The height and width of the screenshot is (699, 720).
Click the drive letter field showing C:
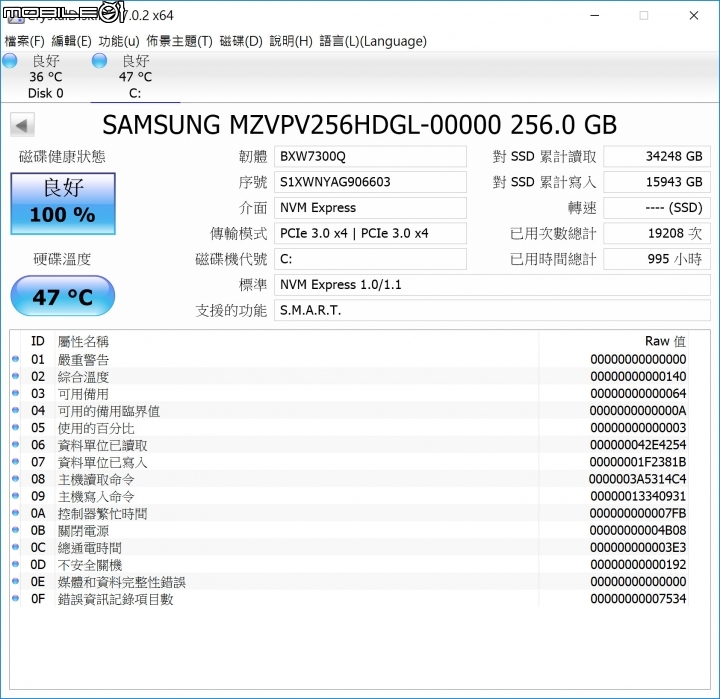[x=370, y=259]
